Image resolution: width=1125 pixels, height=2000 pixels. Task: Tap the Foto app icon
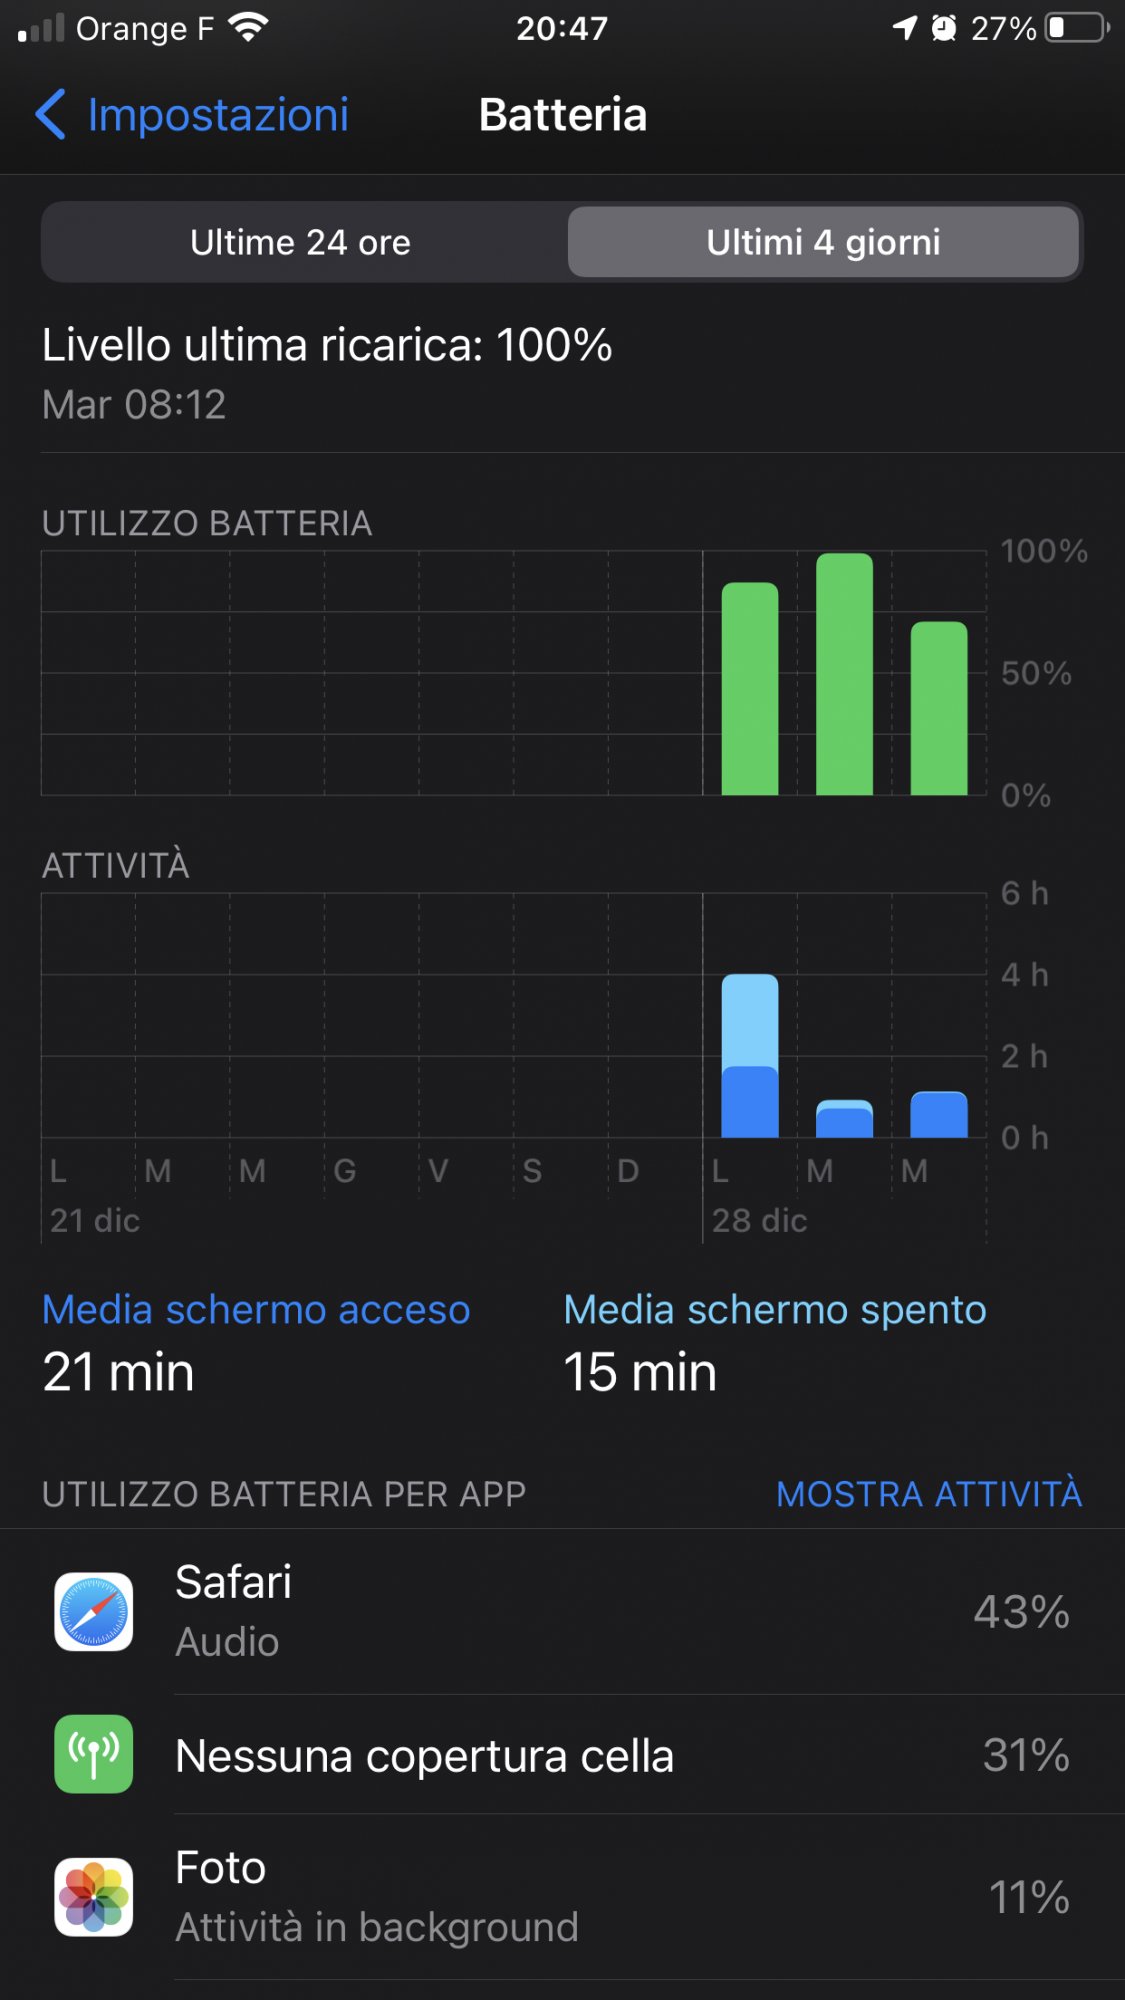coord(94,1897)
